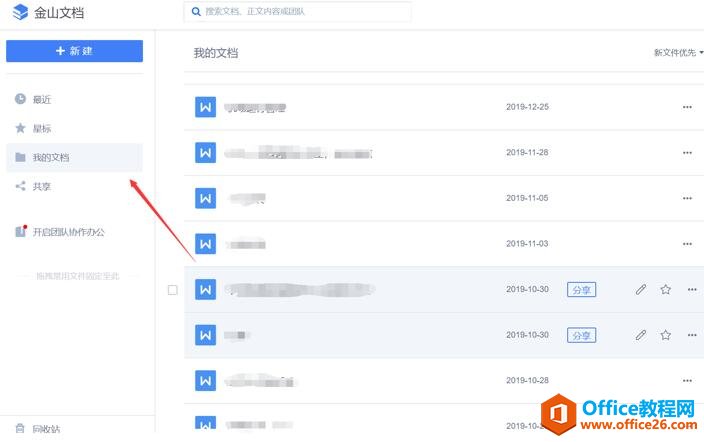Click the 我的文档 page heading

(x=216, y=53)
